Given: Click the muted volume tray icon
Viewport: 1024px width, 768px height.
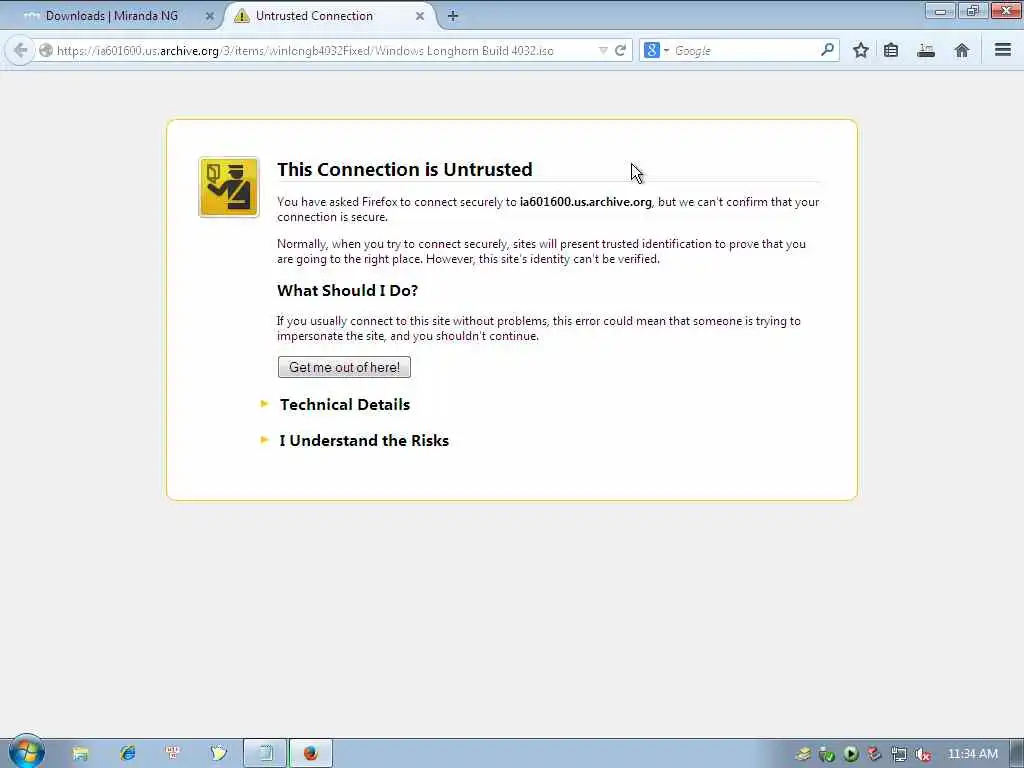Looking at the screenshot, I should coord(923,754).
